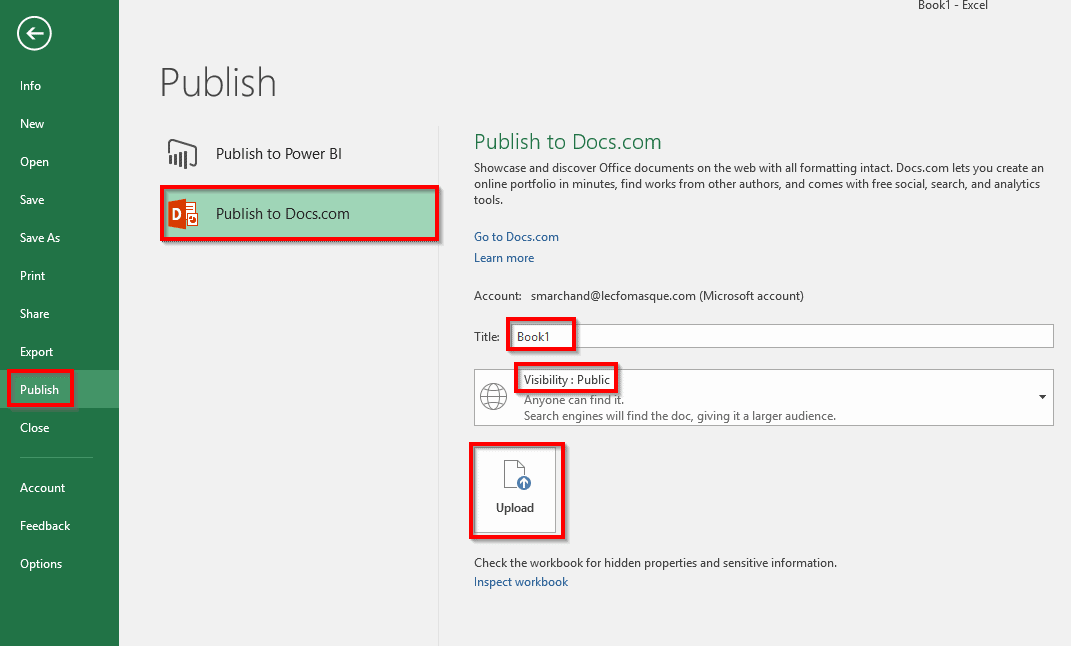
Task: Open the Info menu item
Action: 31,86
